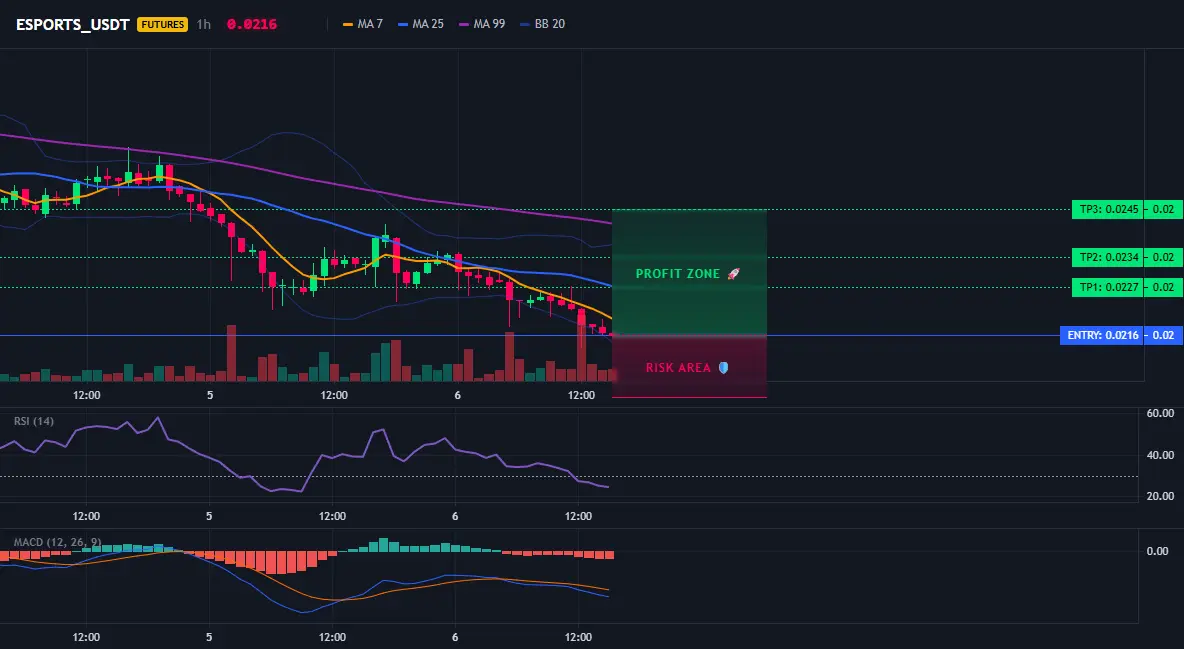This screenshot has height=649, width=1184.
Task: Click the 20.00 RSI axis value
Action: click(x=1160, y=496)
